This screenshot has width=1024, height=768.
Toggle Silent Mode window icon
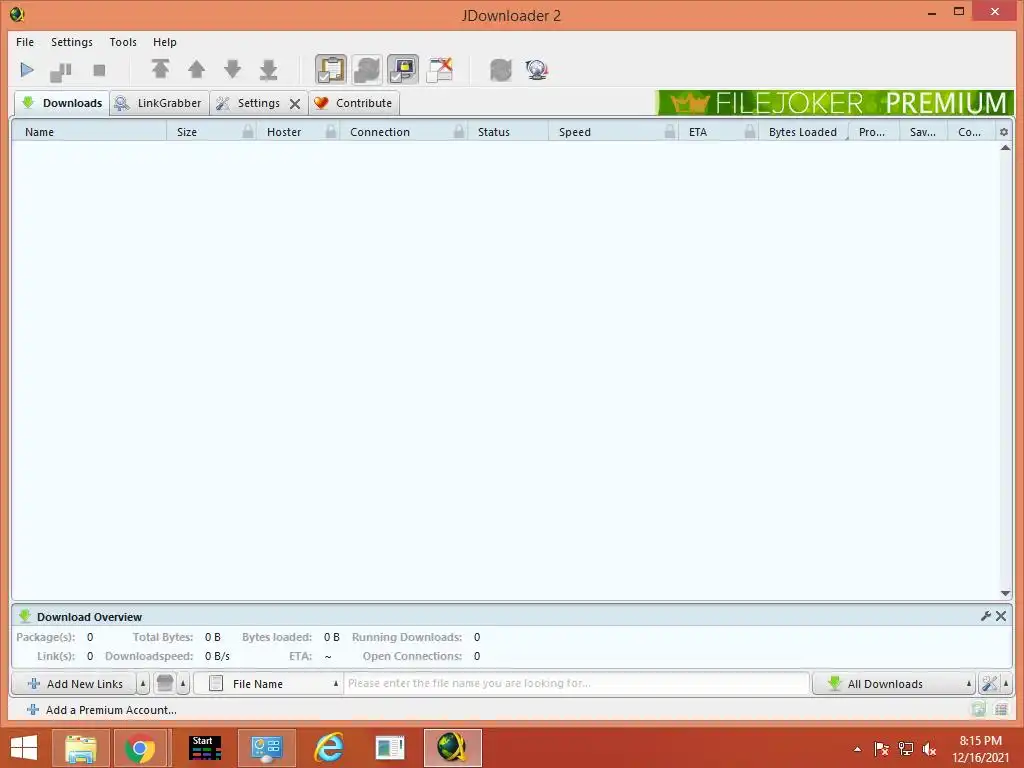point(440,70)
